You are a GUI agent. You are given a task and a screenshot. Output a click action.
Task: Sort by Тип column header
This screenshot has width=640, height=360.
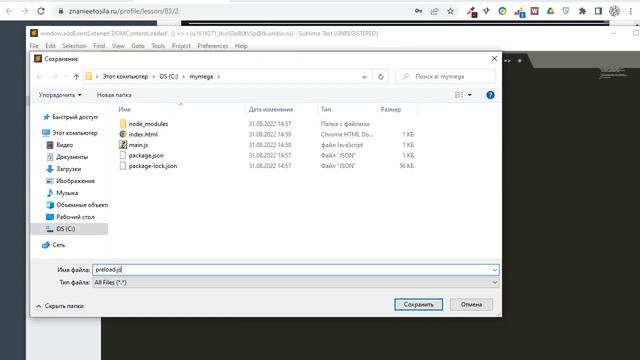[326, 109]
